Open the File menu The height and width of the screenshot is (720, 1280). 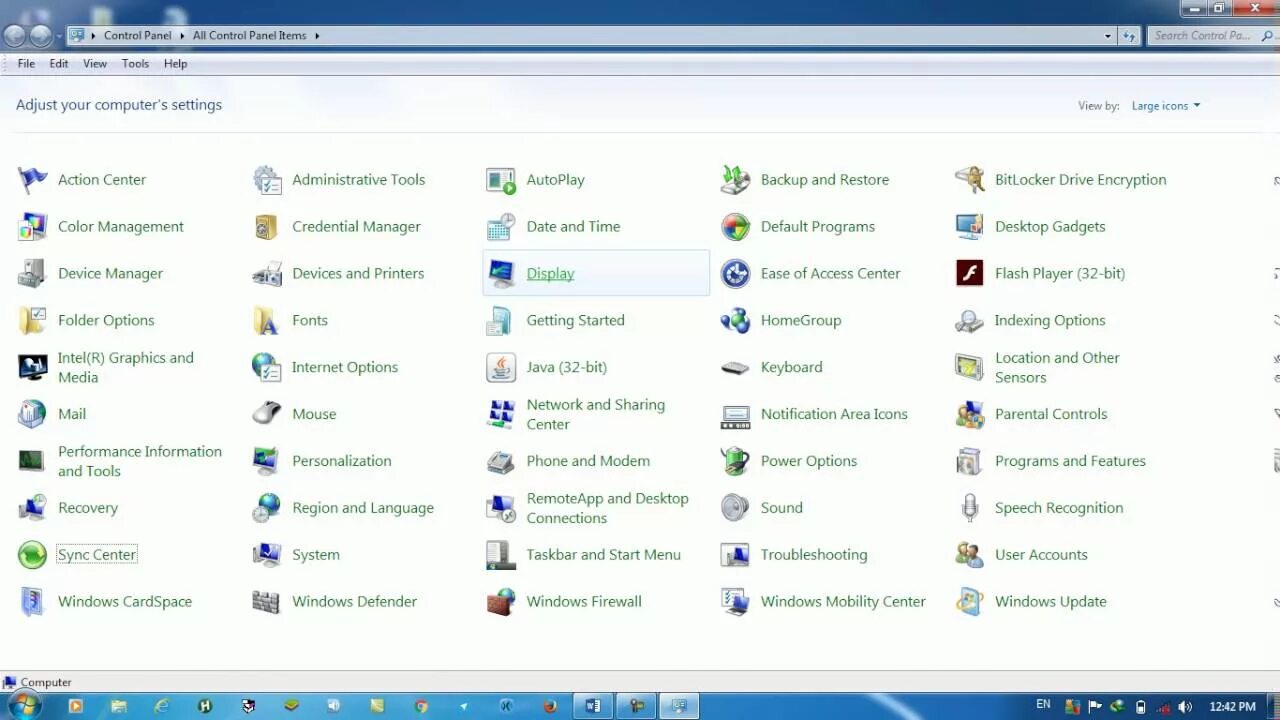[26, 64]
